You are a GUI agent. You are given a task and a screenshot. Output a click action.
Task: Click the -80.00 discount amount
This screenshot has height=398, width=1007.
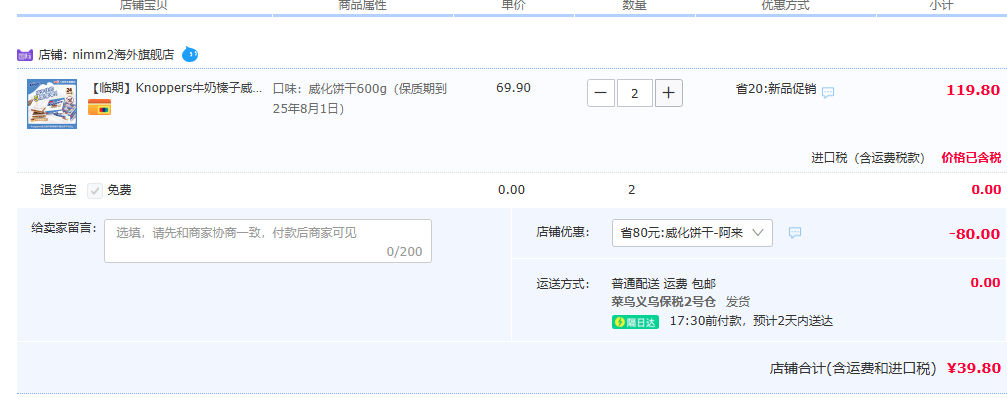click(x=974, y=234)
